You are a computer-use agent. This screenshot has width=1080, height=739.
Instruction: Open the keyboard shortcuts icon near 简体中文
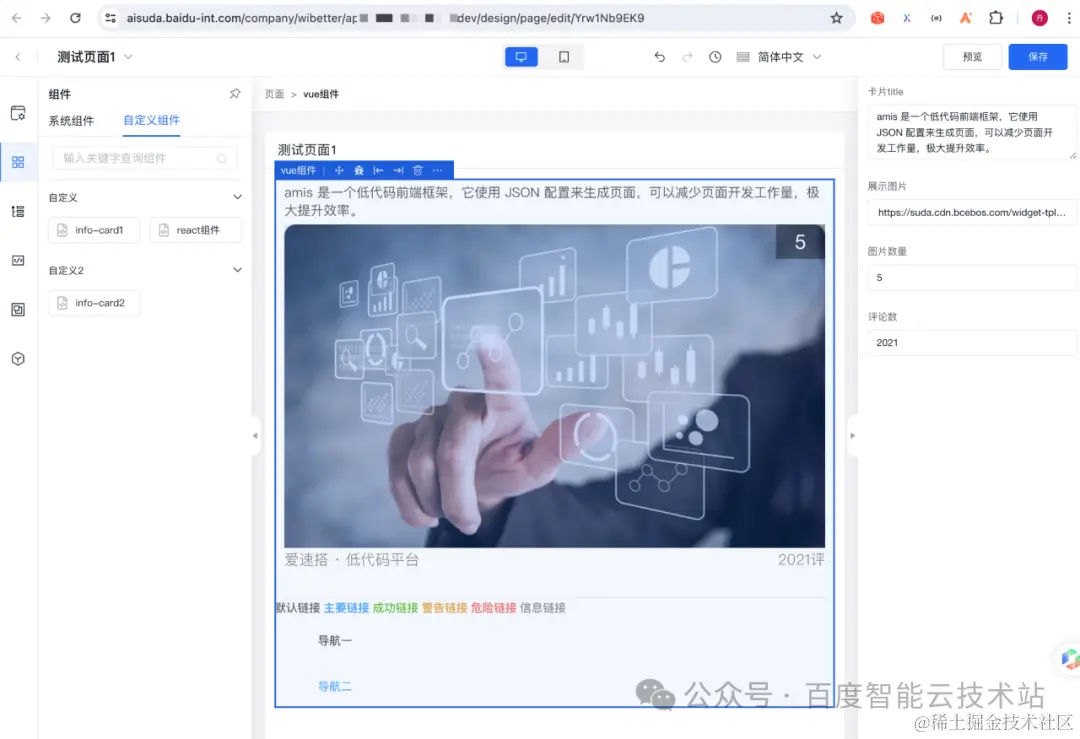741,57
